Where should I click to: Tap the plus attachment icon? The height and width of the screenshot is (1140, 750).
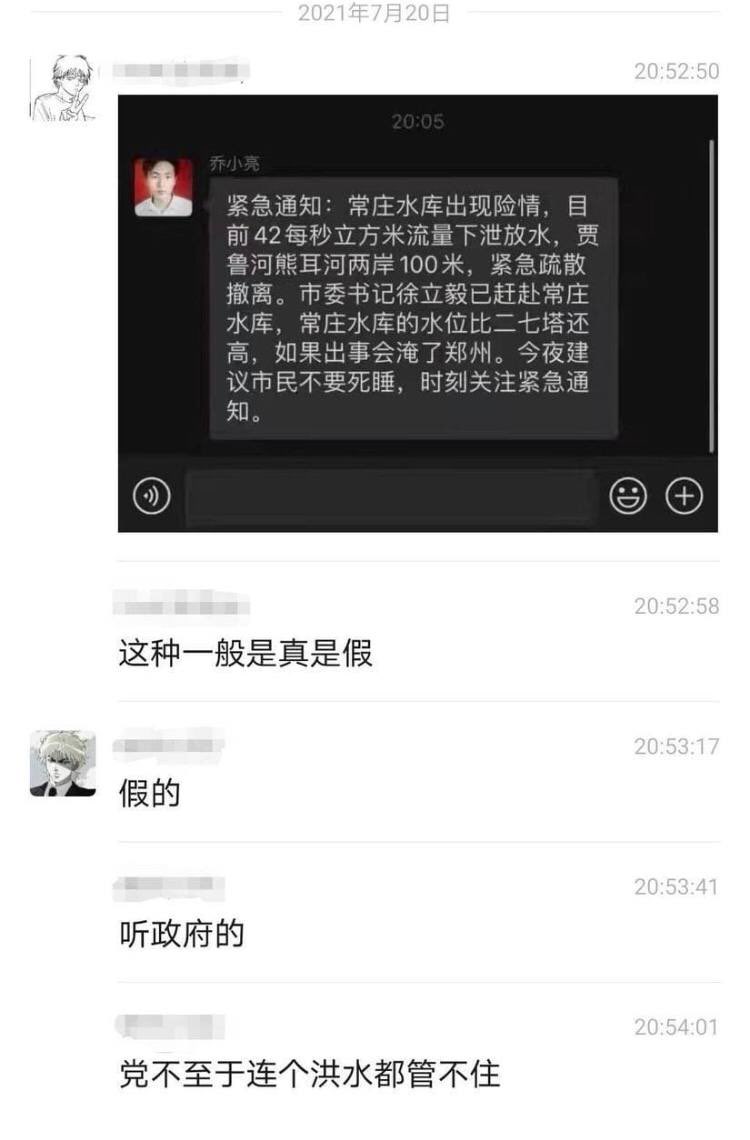(685, 497)
